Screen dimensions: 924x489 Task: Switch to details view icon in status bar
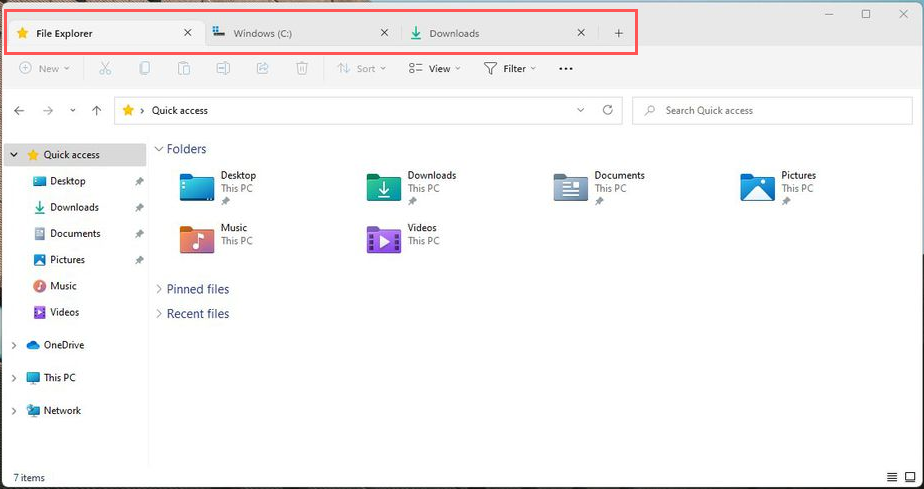(892, 477)
